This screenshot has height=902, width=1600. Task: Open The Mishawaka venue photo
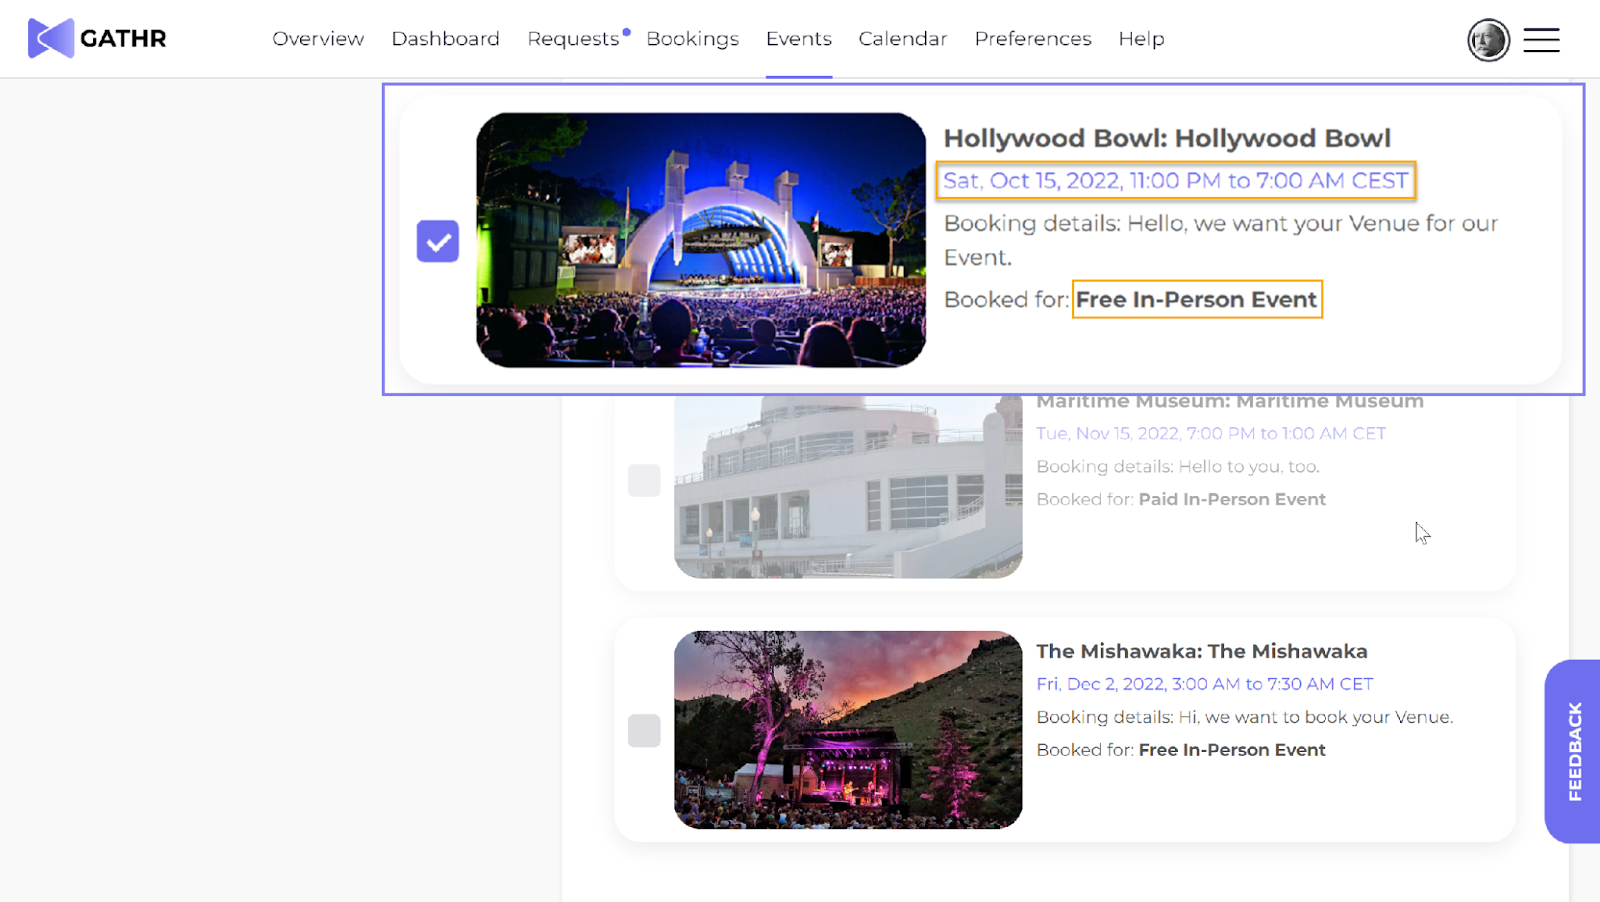point(848,730)
